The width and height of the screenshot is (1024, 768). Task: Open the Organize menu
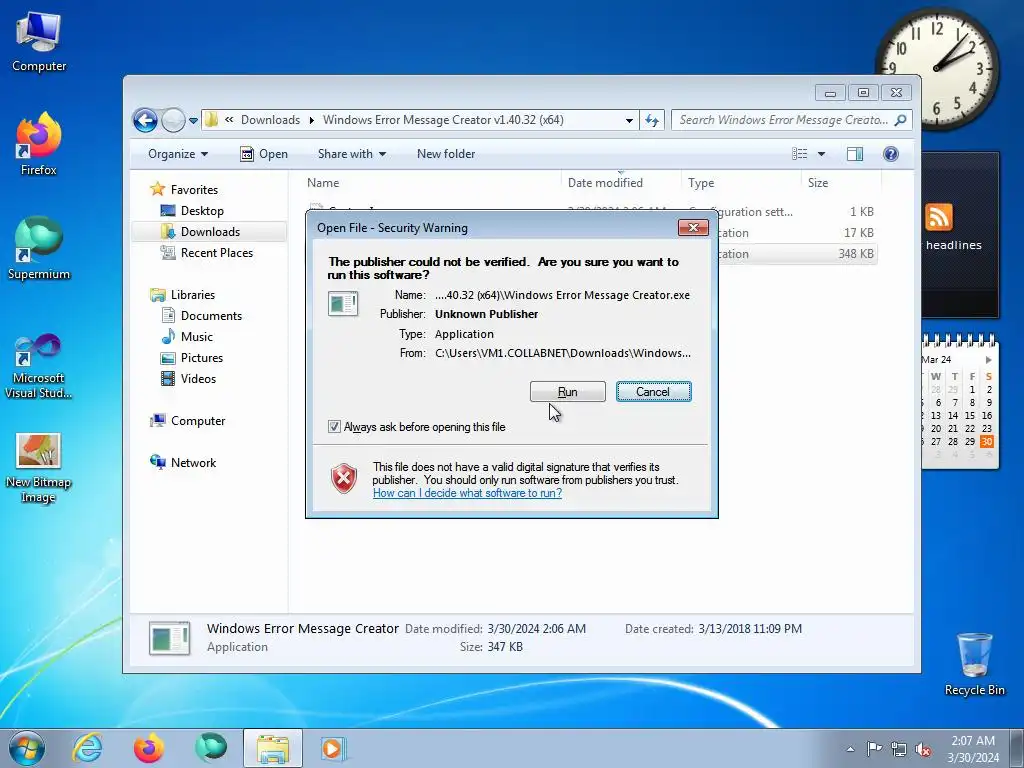point(178,154)
